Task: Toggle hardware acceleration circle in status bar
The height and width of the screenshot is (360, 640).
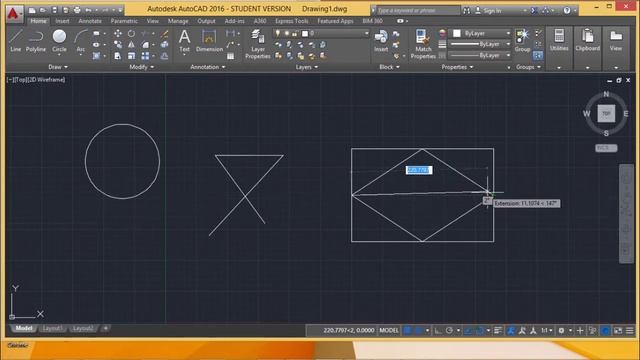Action: tap(606, 330)
